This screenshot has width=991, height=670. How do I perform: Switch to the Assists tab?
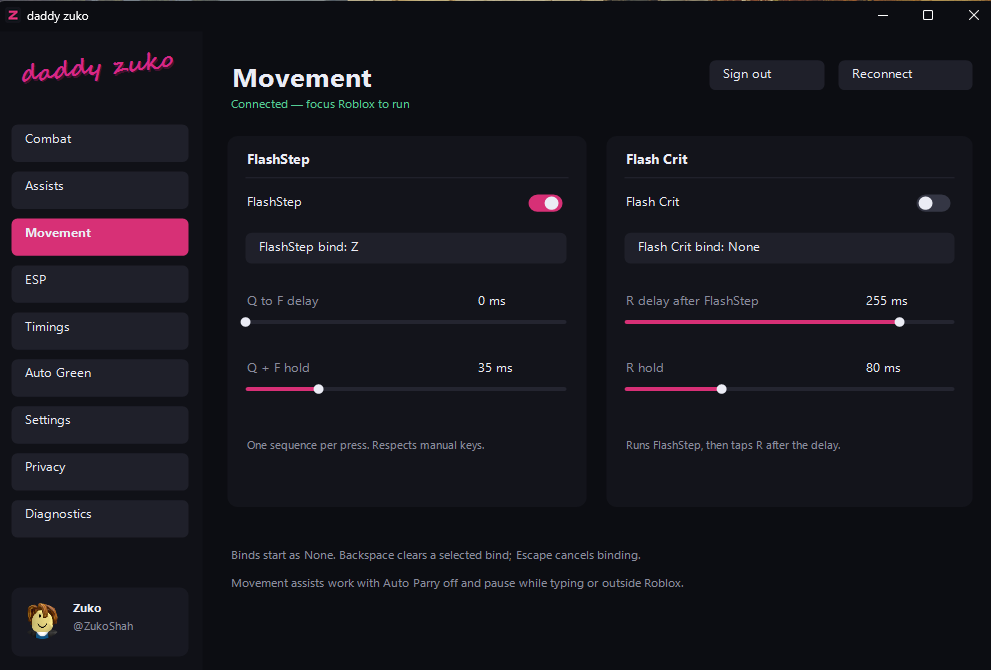tap(100, 190)
